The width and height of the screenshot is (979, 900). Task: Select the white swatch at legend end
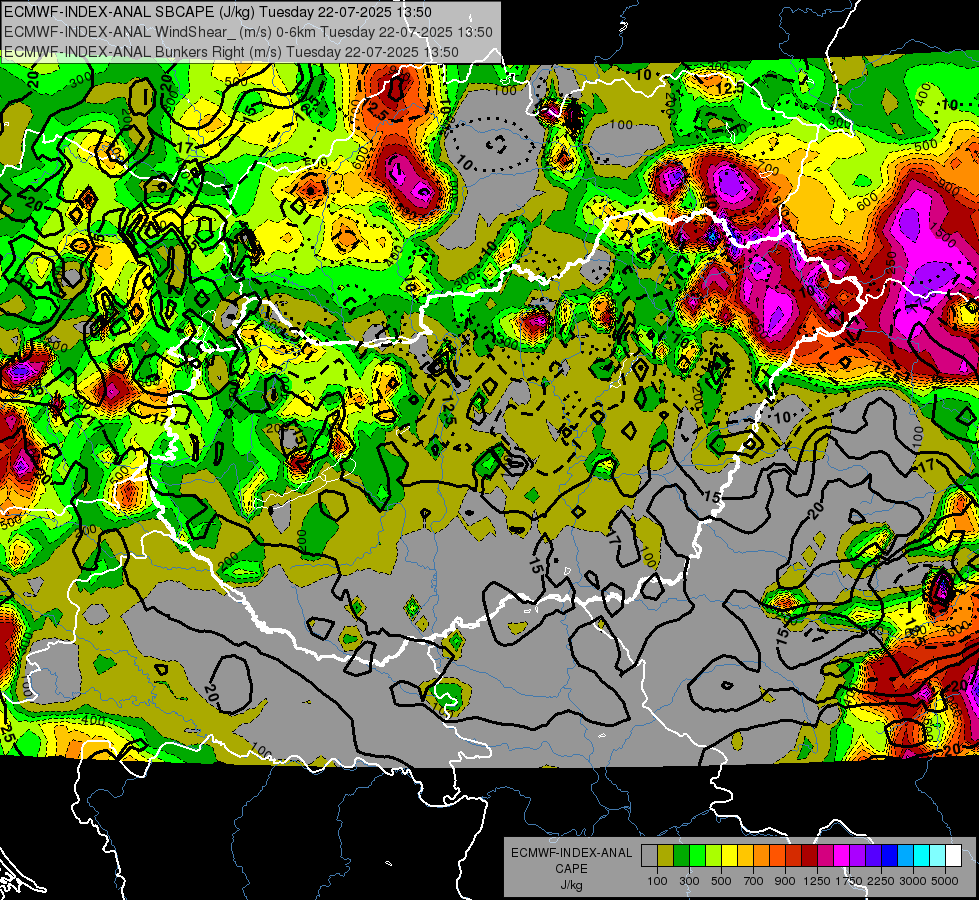(x=953, y=856)
